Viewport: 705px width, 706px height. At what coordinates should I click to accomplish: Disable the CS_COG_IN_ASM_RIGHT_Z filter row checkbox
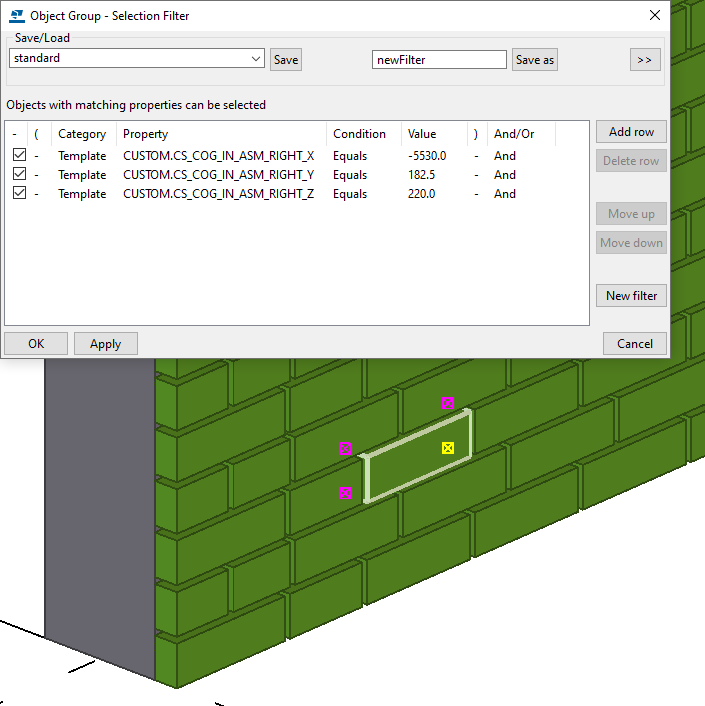(x=19, y=194)
